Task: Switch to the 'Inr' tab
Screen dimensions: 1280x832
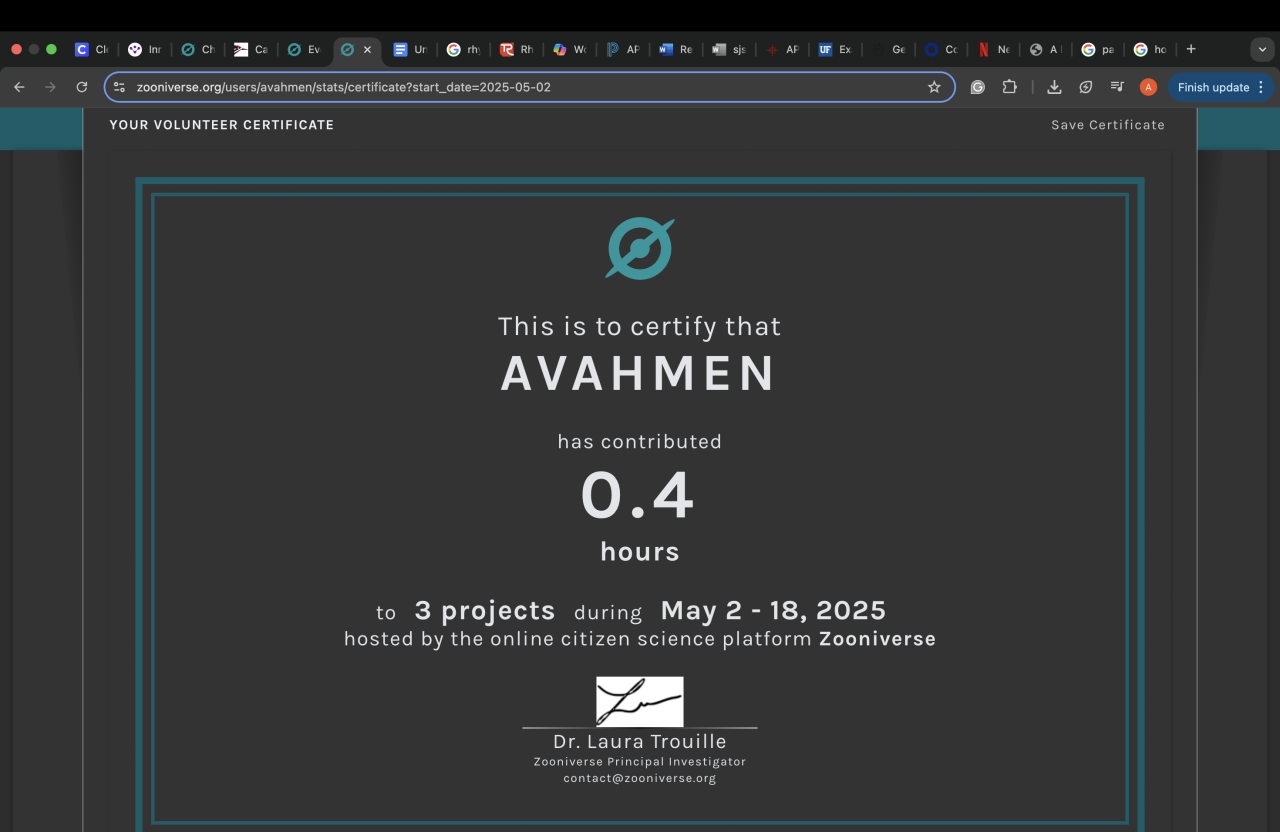Action: coord(145,49)
